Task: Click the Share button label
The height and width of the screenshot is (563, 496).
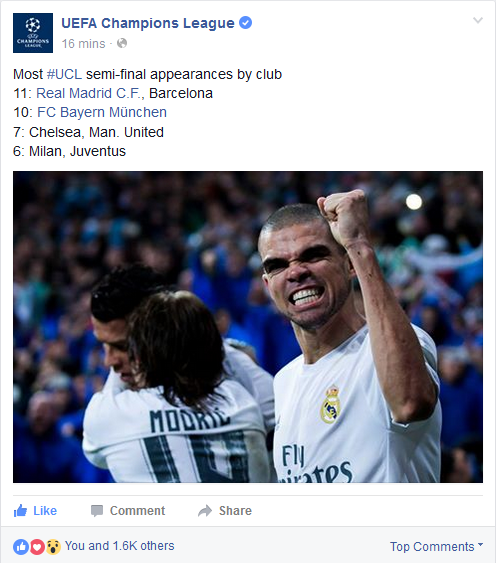Action: (236, 511)
